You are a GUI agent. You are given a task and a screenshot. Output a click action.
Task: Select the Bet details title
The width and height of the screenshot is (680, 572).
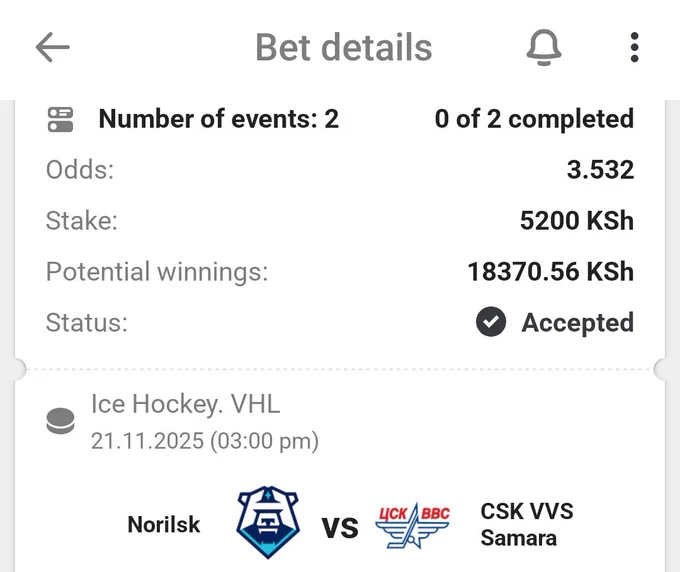[x=343, y=47]
